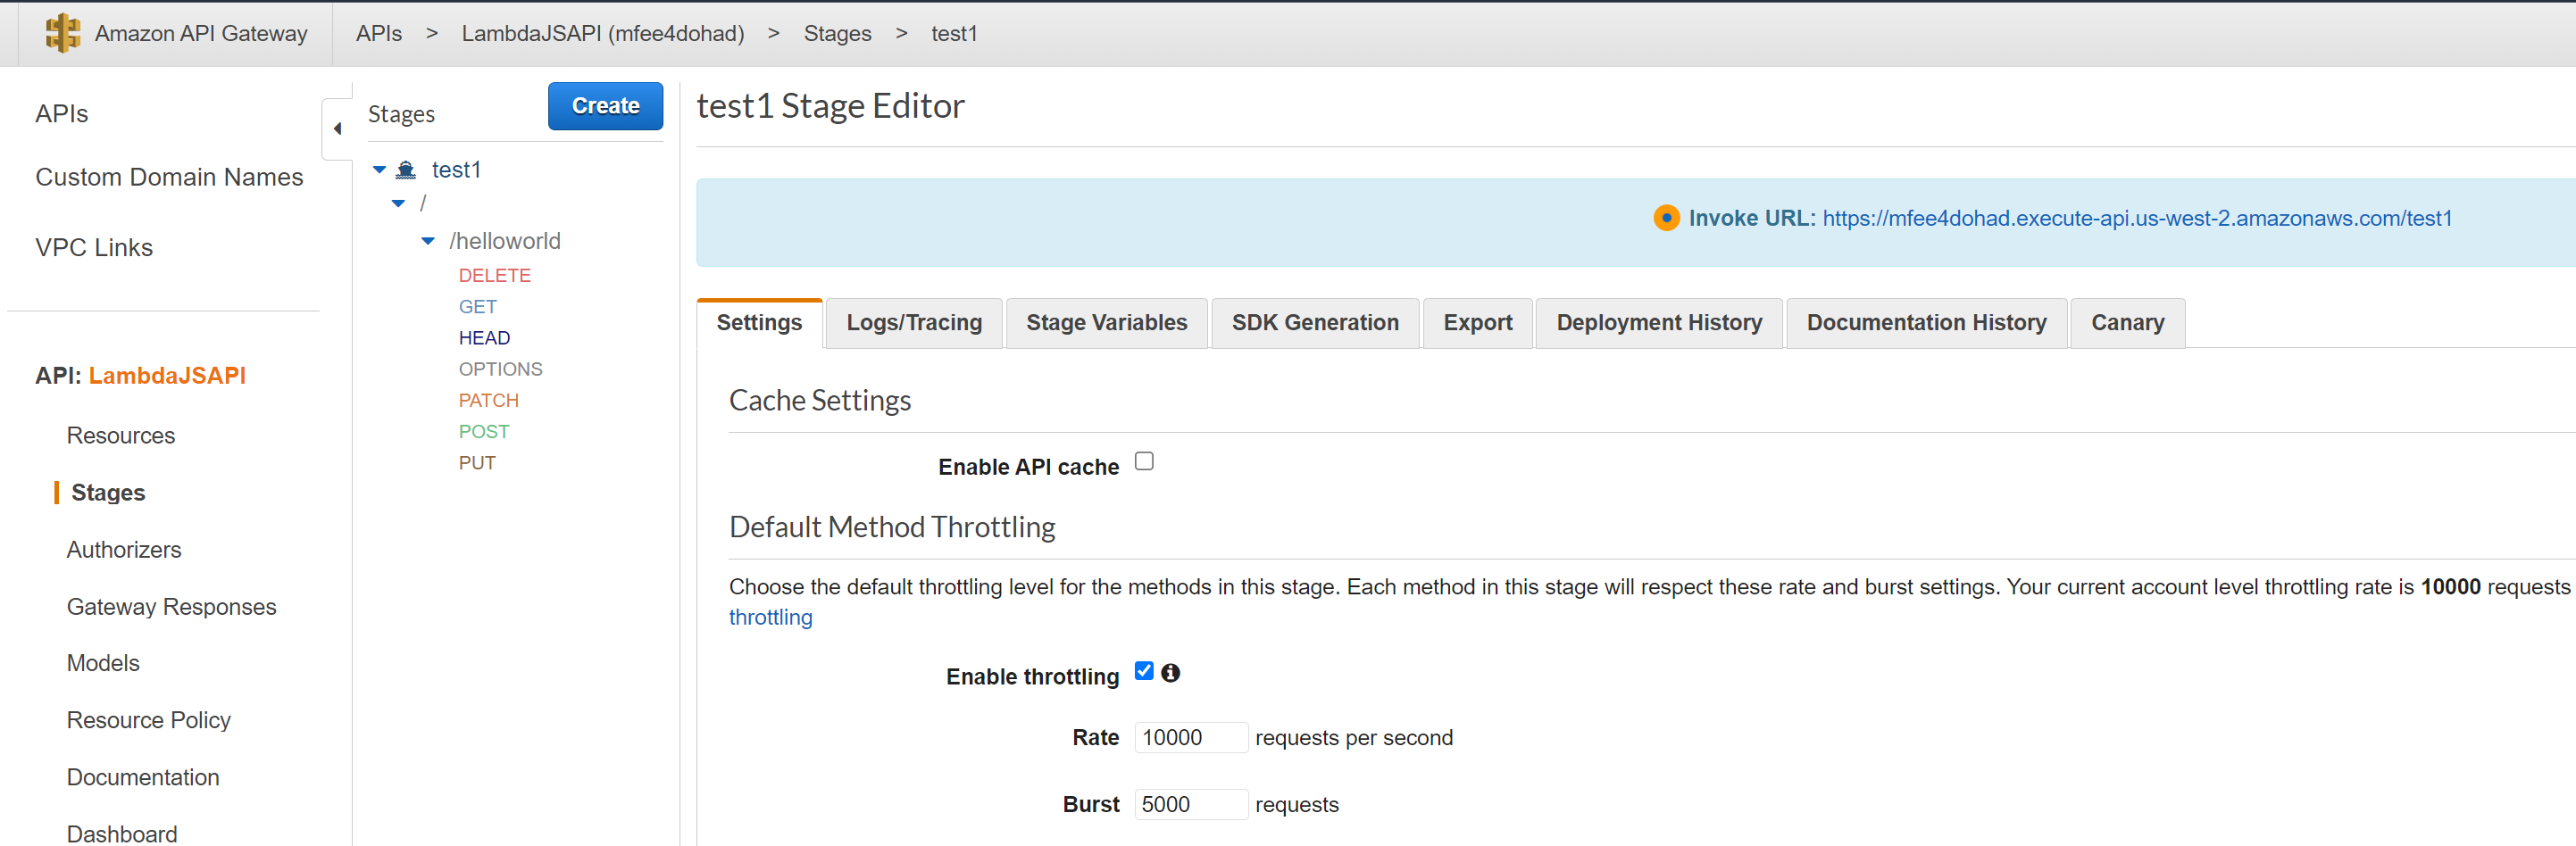
Task: Switch to the Logs/Tracing tab
Action: tap(914, 323)
